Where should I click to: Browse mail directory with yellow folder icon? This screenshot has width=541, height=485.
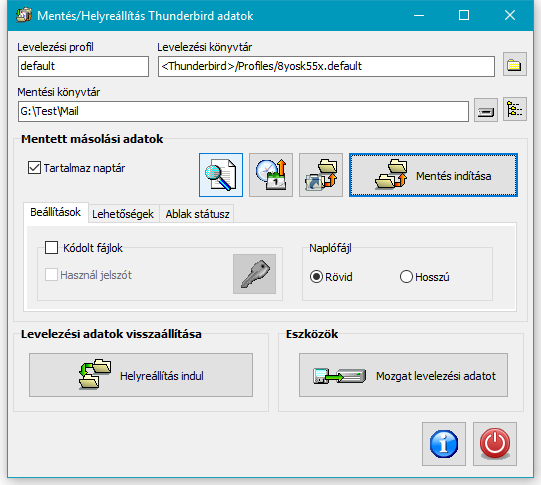click(514, 65)
